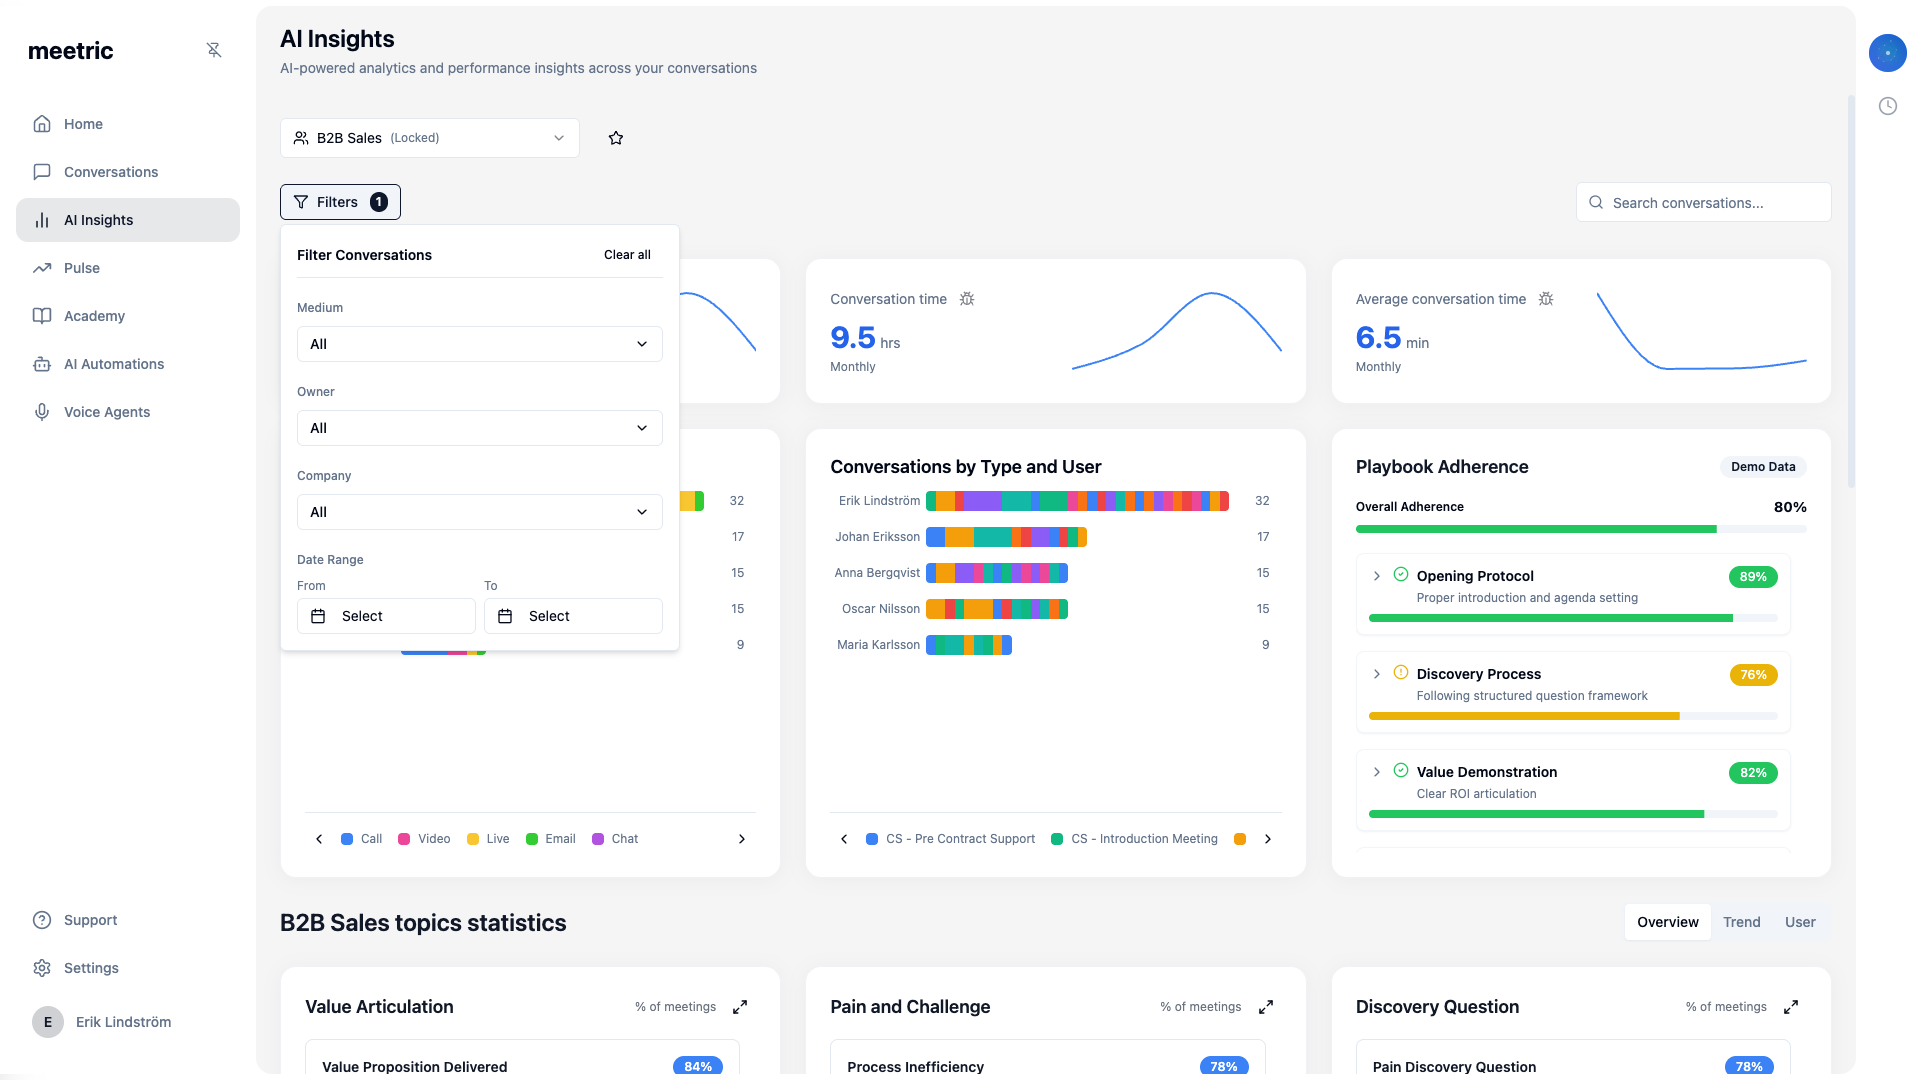Switch to the User tab
The height and width of the screenshot is (1080, 1920).
tap(1800, 922)
